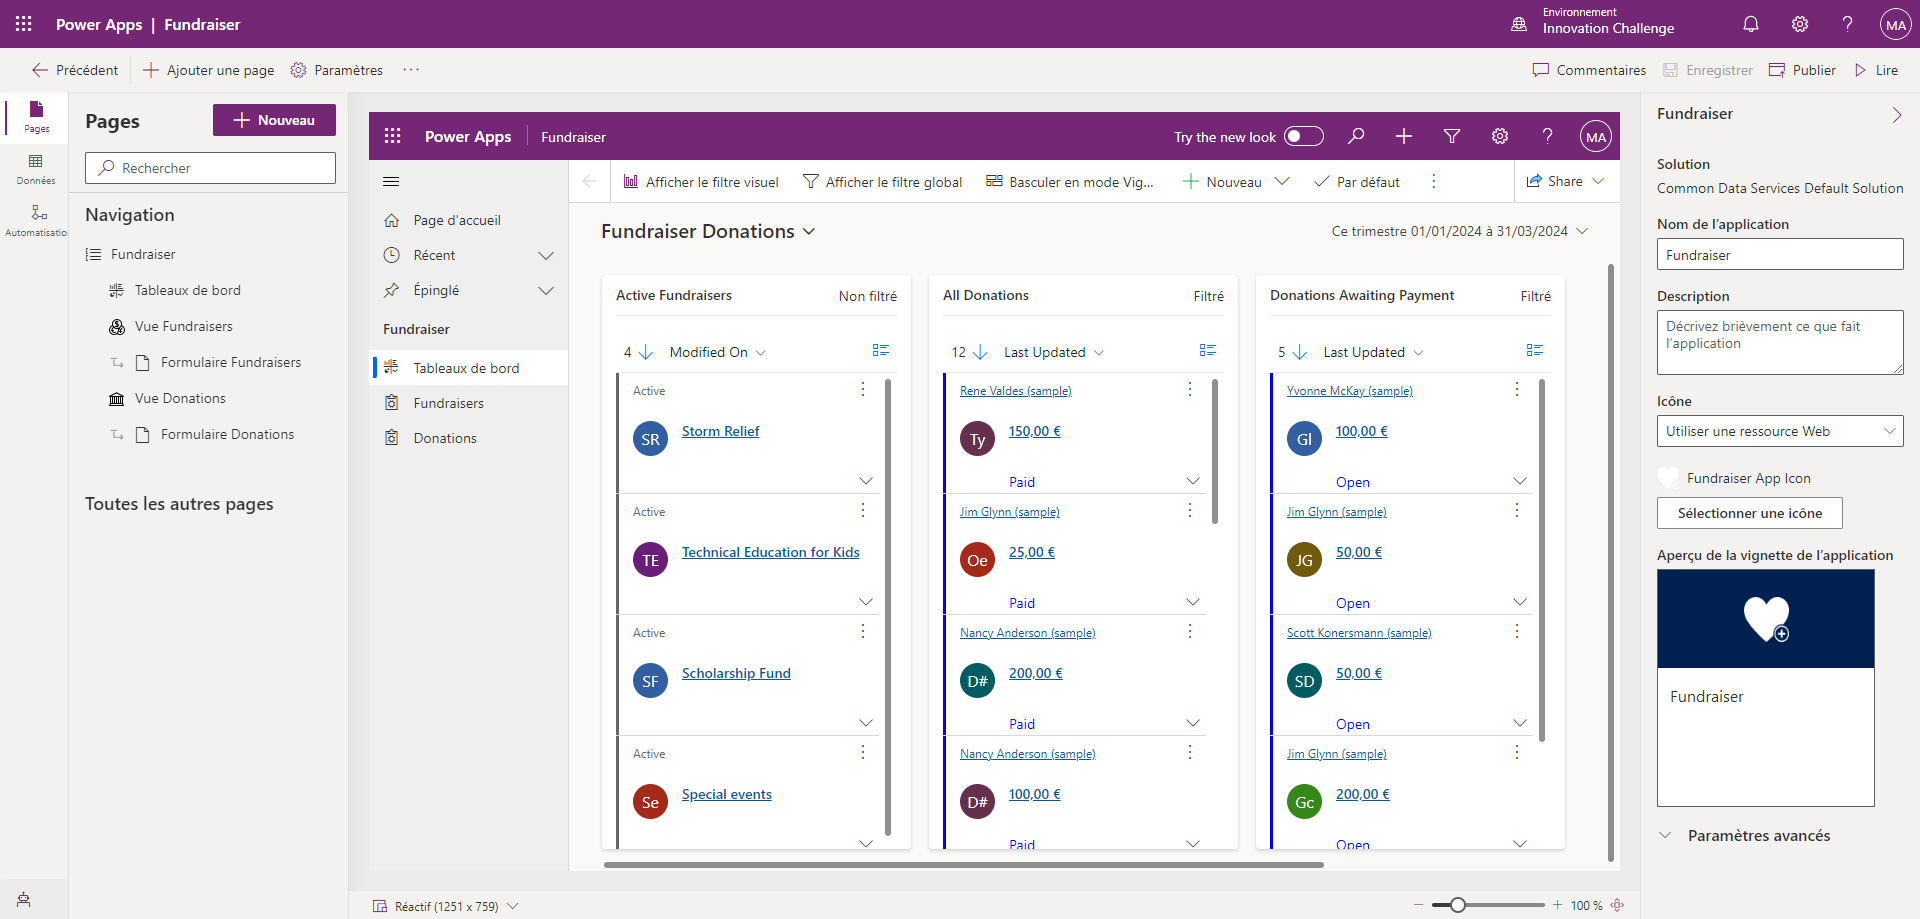Click the fit-to-screen icon next to 100 %
Screen dimensions: 1920x919
[x=1617, y=905]
